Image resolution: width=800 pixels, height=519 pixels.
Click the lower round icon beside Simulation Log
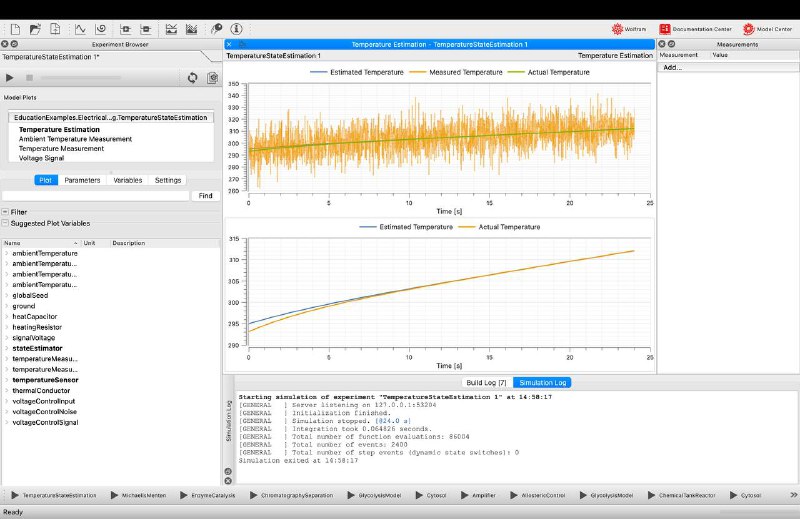(x=228, y=481)
